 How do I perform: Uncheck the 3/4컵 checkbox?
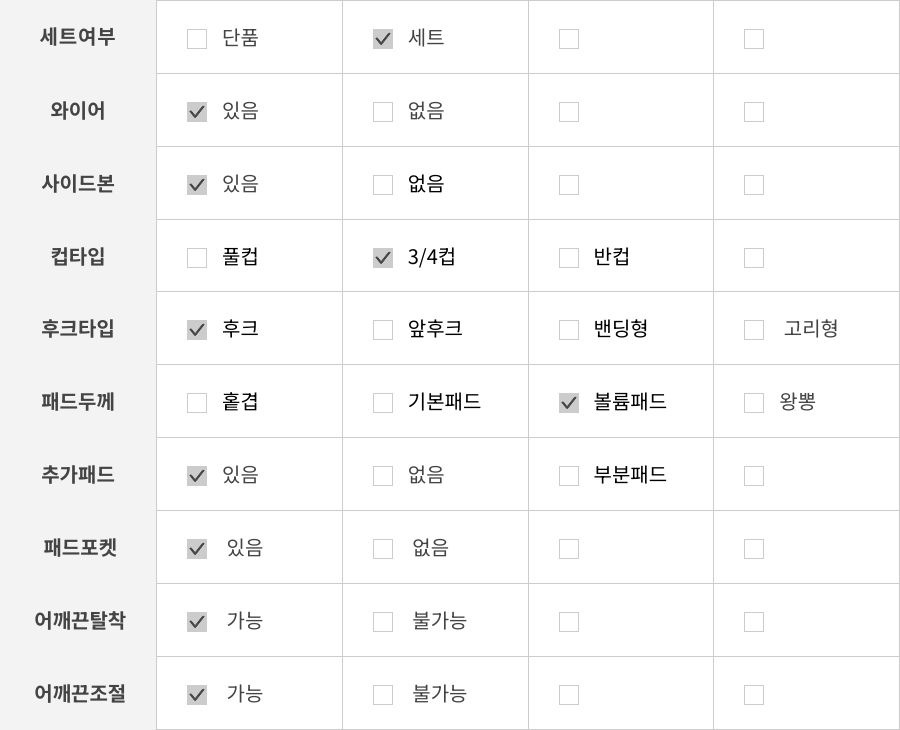coord(383,258)
